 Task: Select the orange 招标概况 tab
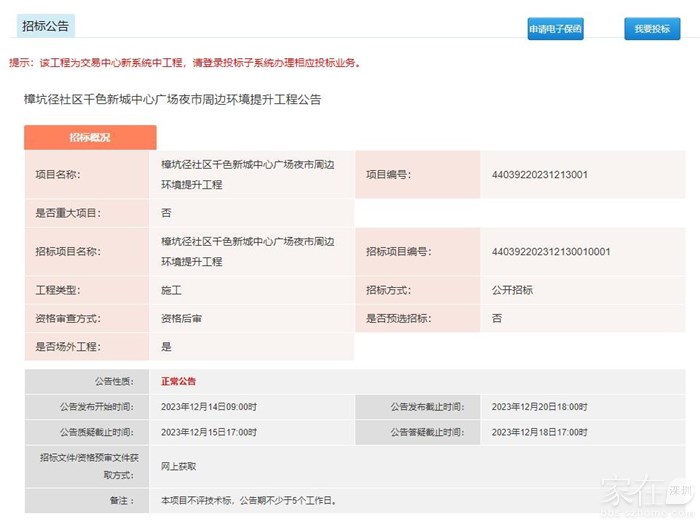click(90, 137)
